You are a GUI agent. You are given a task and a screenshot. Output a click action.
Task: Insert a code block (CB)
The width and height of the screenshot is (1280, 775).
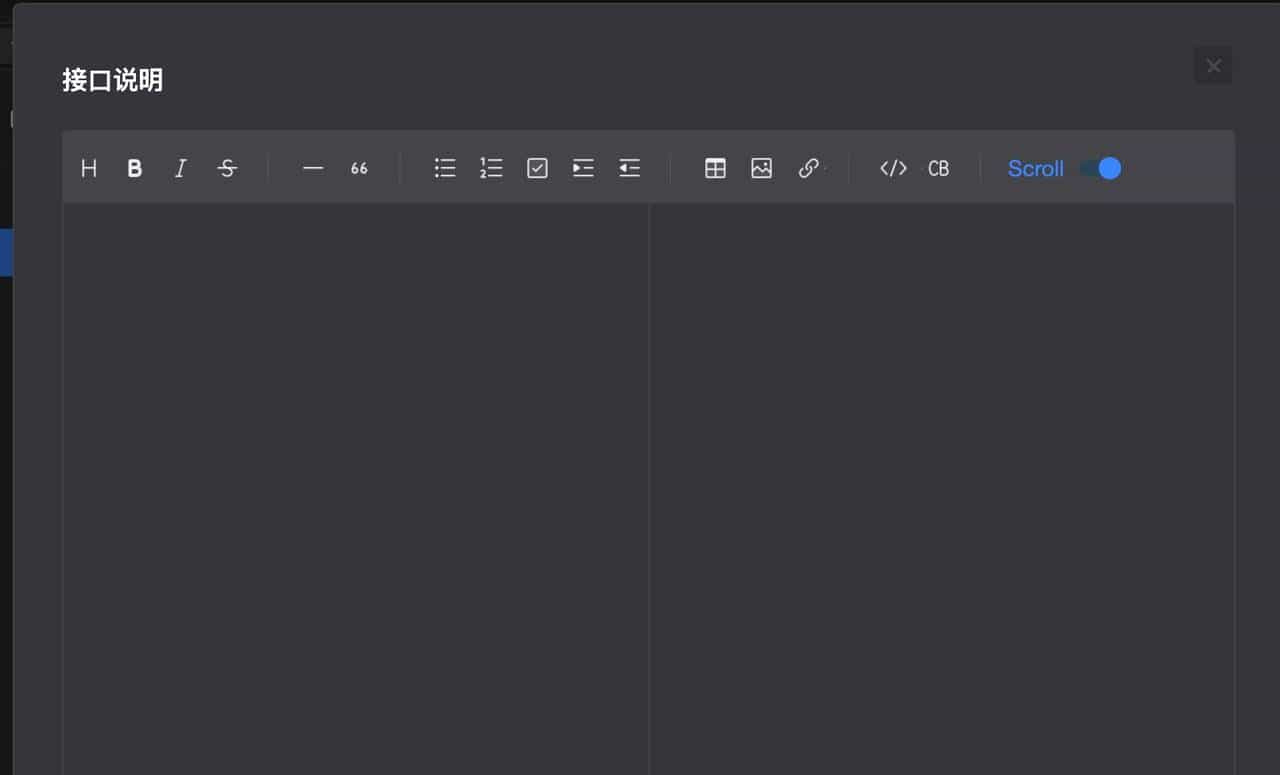(938, 169)
